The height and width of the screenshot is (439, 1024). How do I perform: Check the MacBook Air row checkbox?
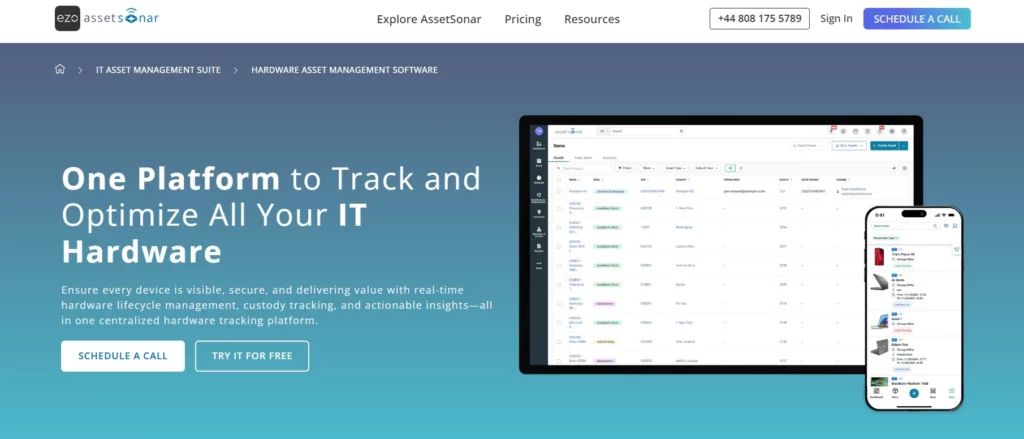557,190
